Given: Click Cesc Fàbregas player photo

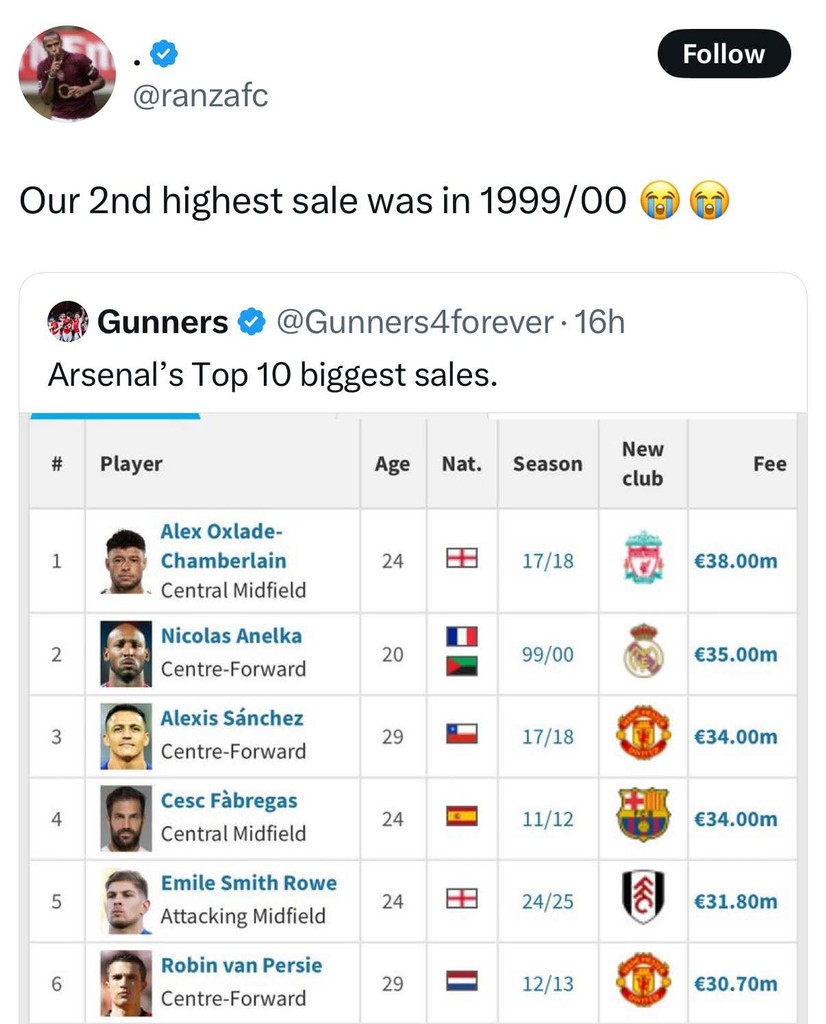Looking at the screenshot, I should pos(126,818).
